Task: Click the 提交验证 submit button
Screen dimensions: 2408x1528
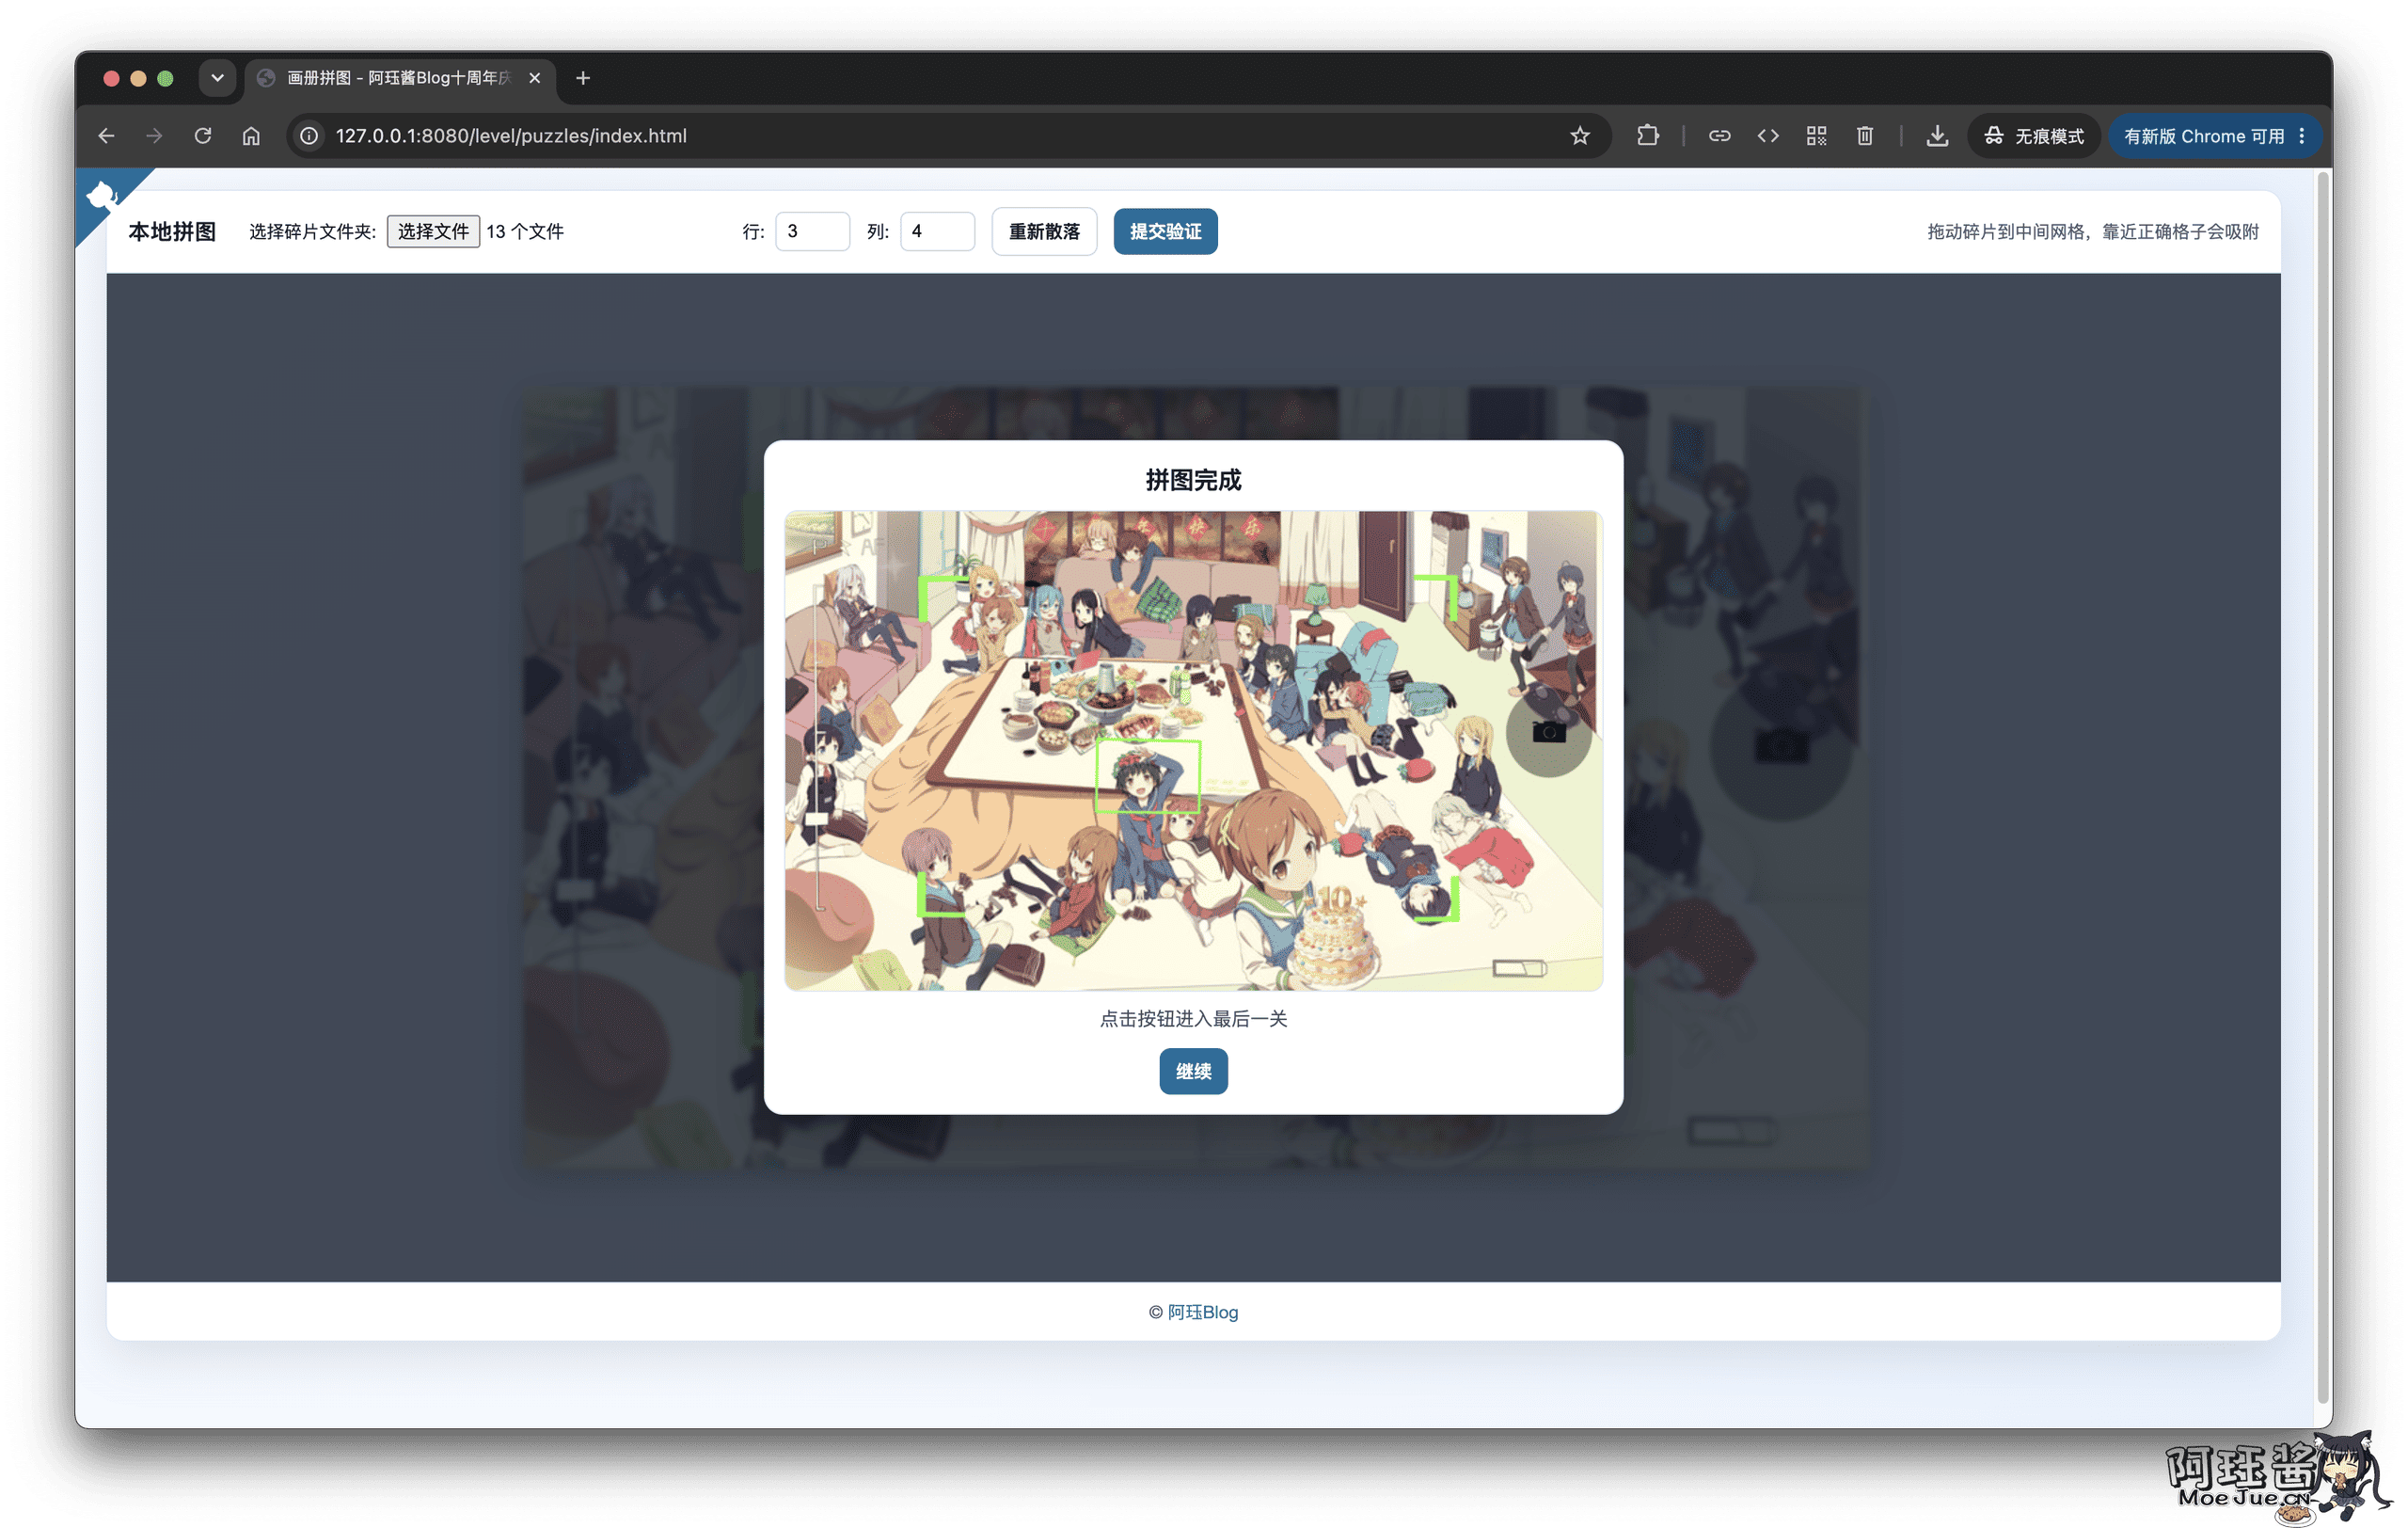Action: point(1165,231)
